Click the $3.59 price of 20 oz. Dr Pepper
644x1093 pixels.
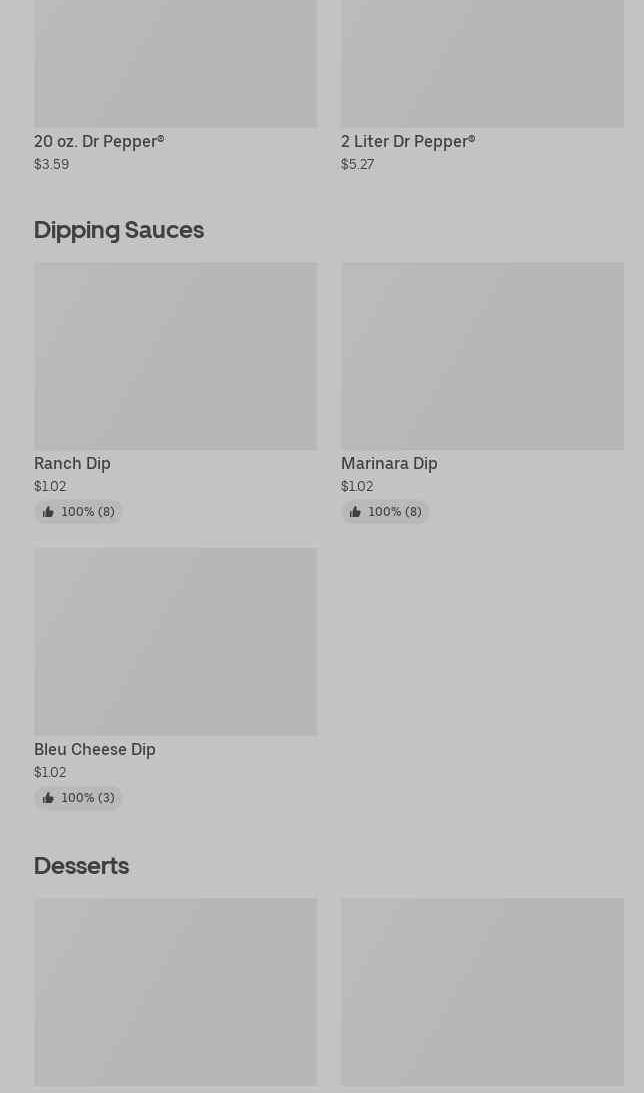(51, 165)
